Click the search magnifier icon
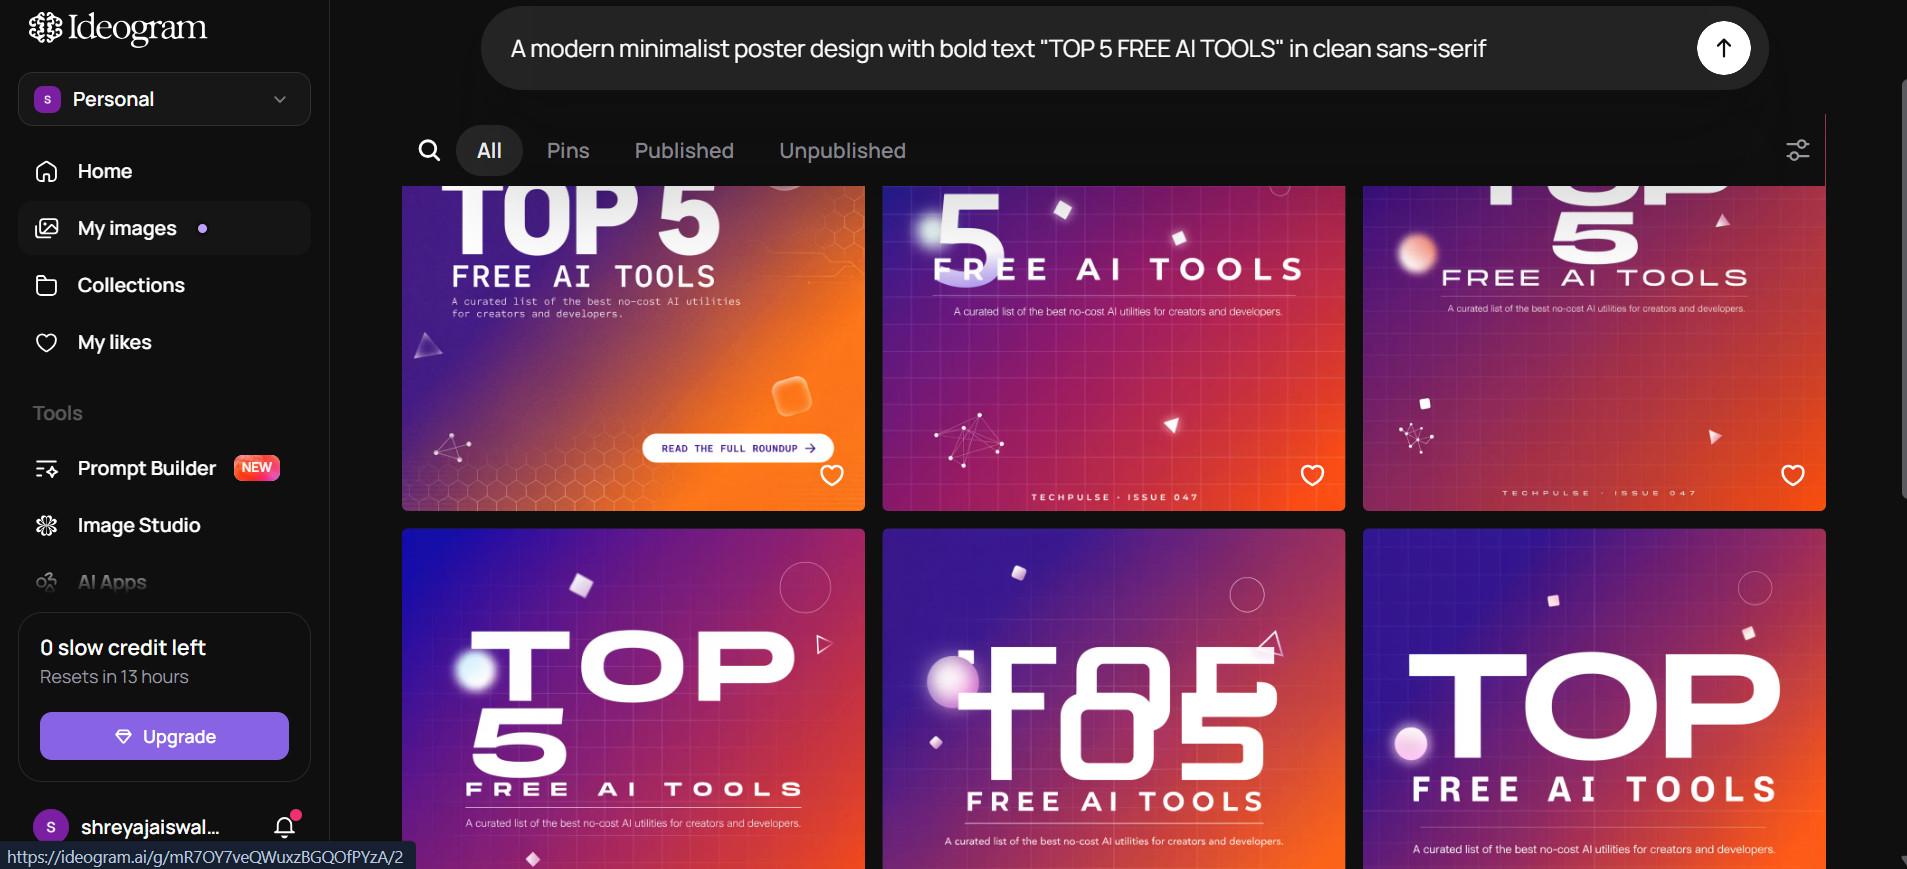Viewport: 1907px width, 869px height. click(x=429, y=150)
